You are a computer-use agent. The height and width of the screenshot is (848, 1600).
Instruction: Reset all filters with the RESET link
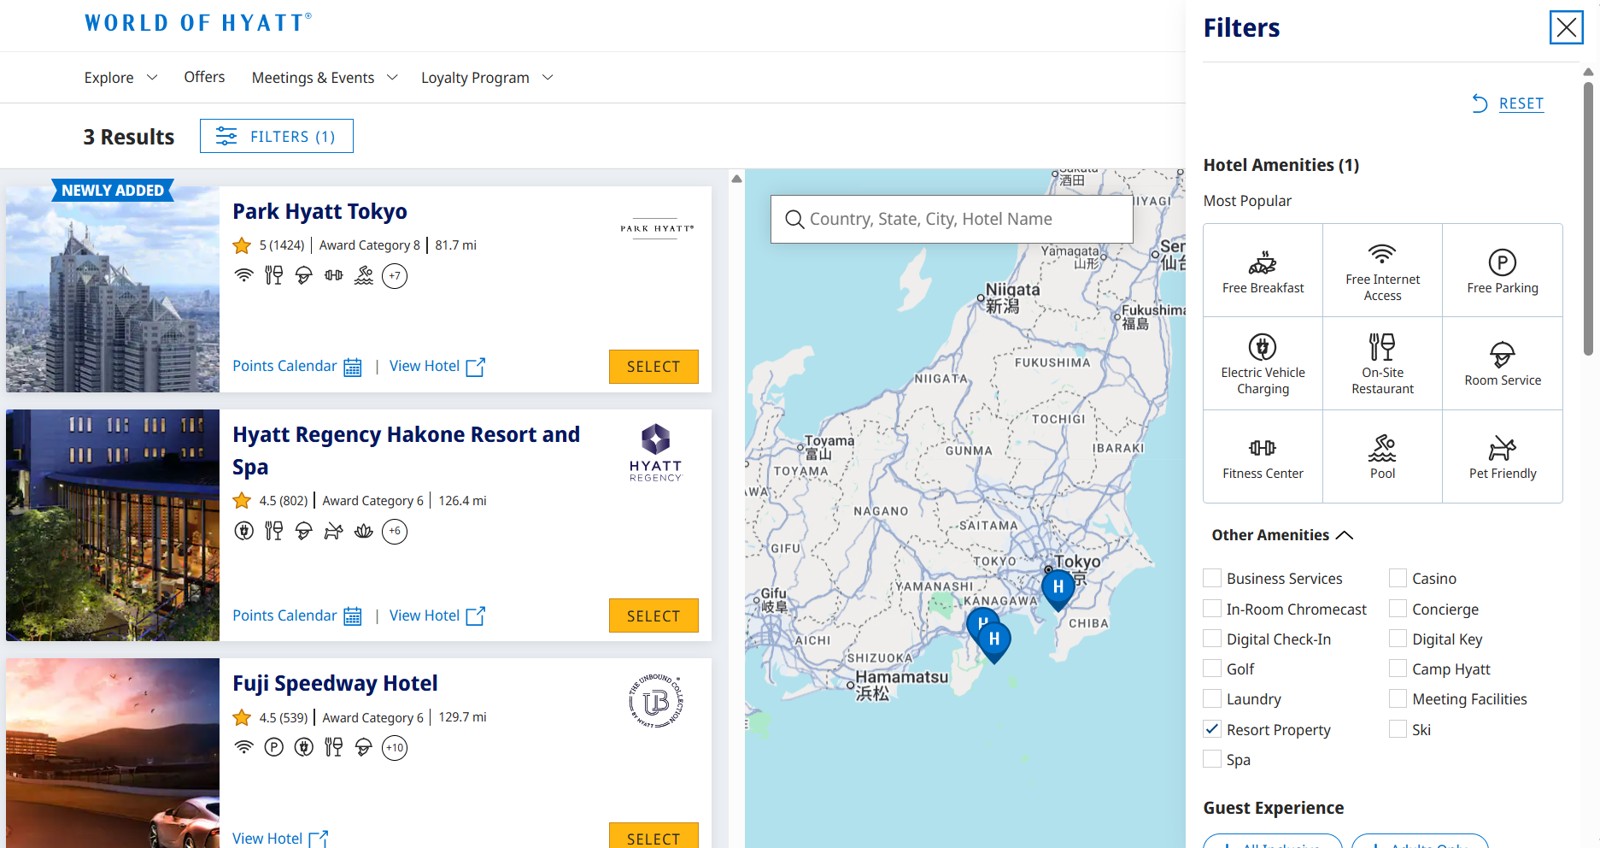pyautogui.click(x=1520, y=103)
